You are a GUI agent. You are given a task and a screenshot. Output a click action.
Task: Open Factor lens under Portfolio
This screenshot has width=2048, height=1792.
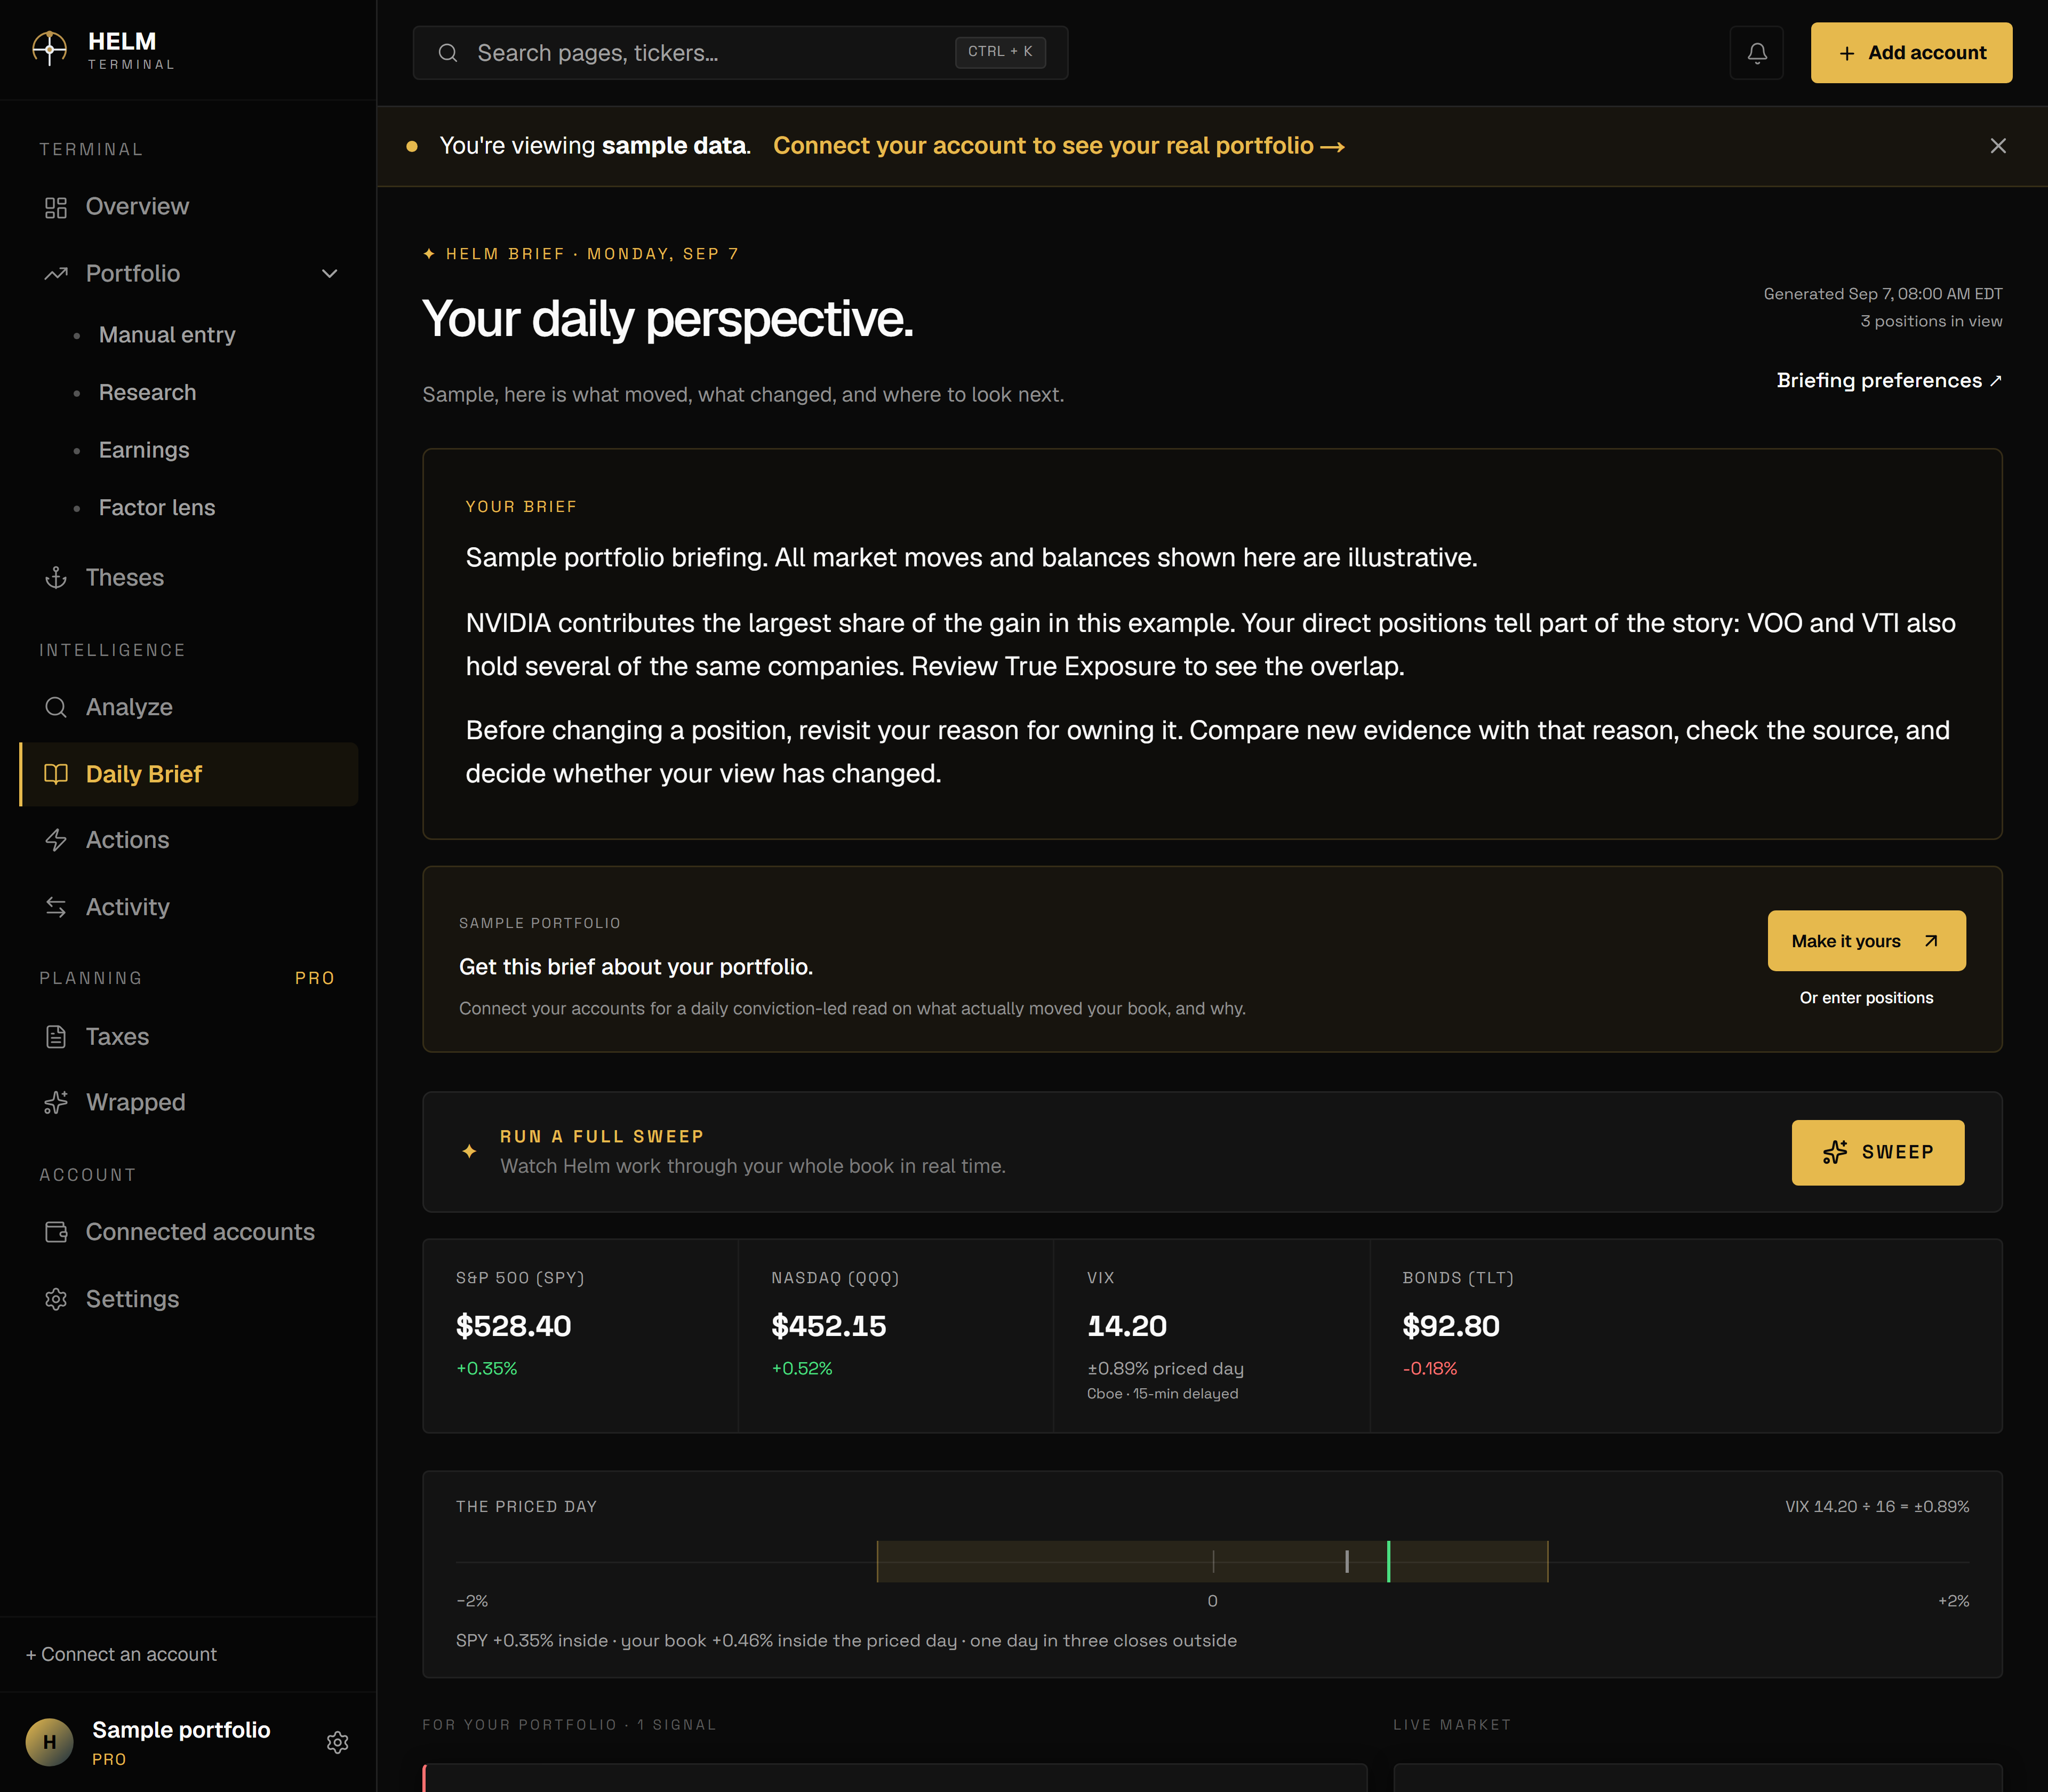click(157, 508)
